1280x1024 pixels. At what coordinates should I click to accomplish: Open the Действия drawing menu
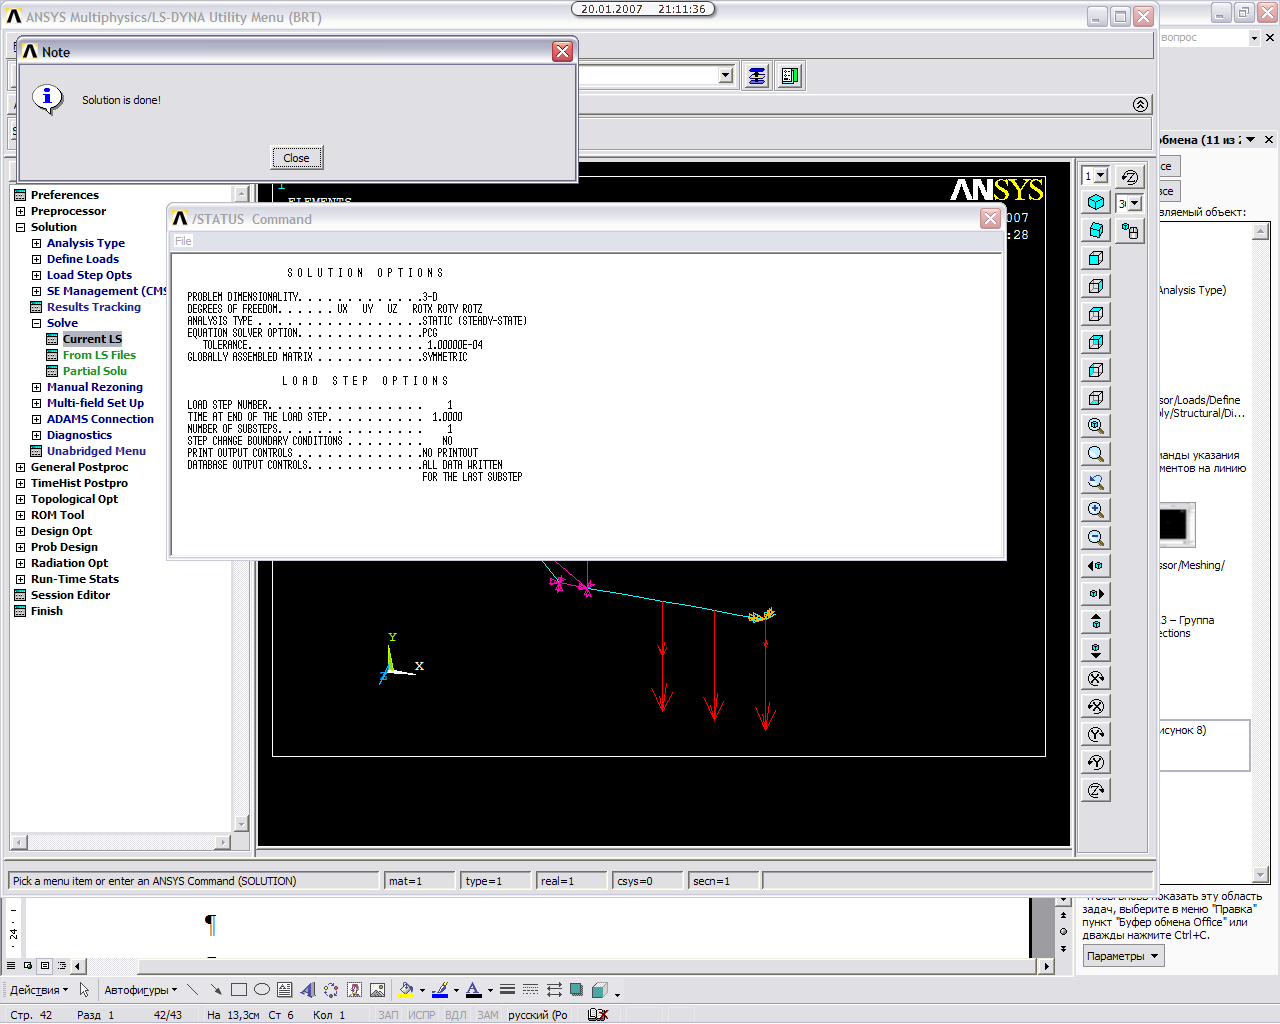point(39,990)
